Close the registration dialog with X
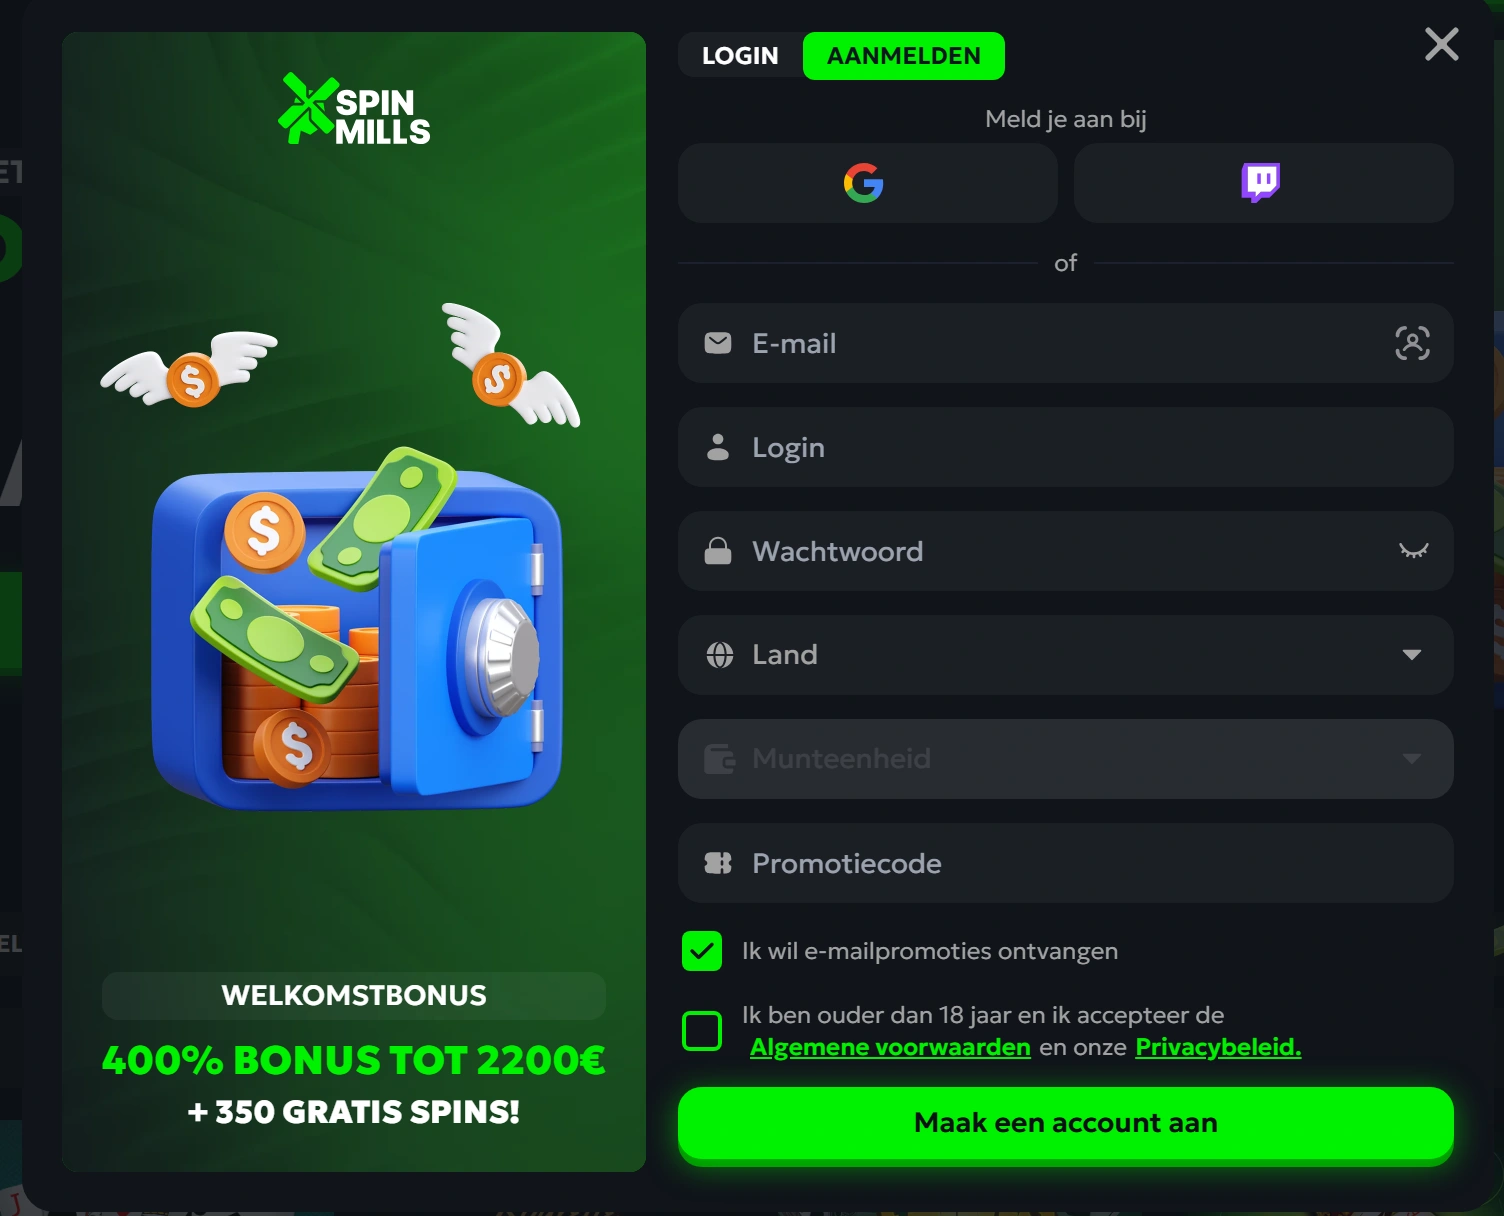 click(x=1442, y=44)
